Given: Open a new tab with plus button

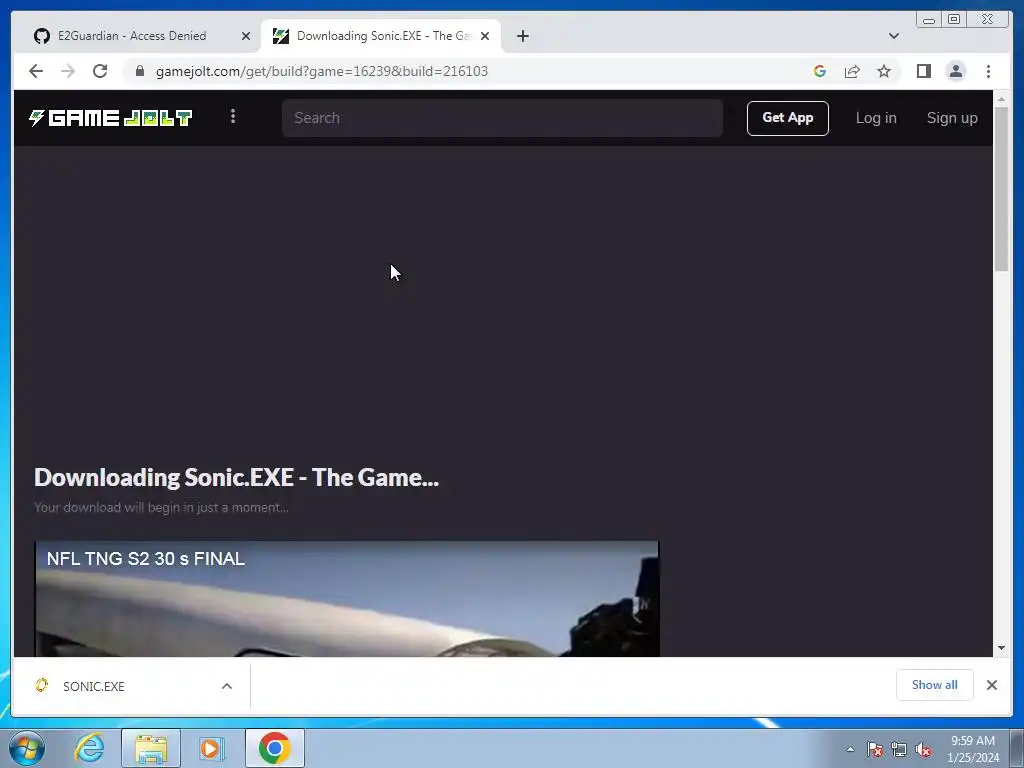Looking at the screenshot, I should coord(523,36).
